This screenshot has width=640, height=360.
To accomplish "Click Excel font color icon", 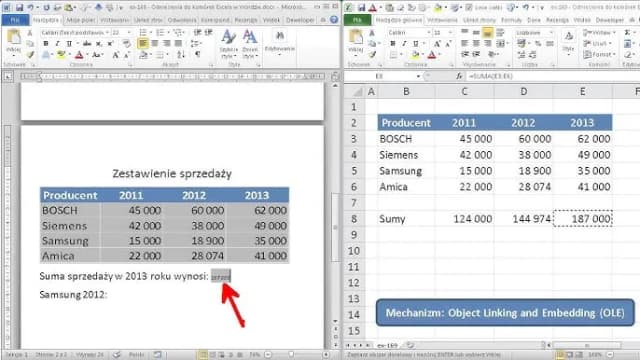I will point(432,54).
